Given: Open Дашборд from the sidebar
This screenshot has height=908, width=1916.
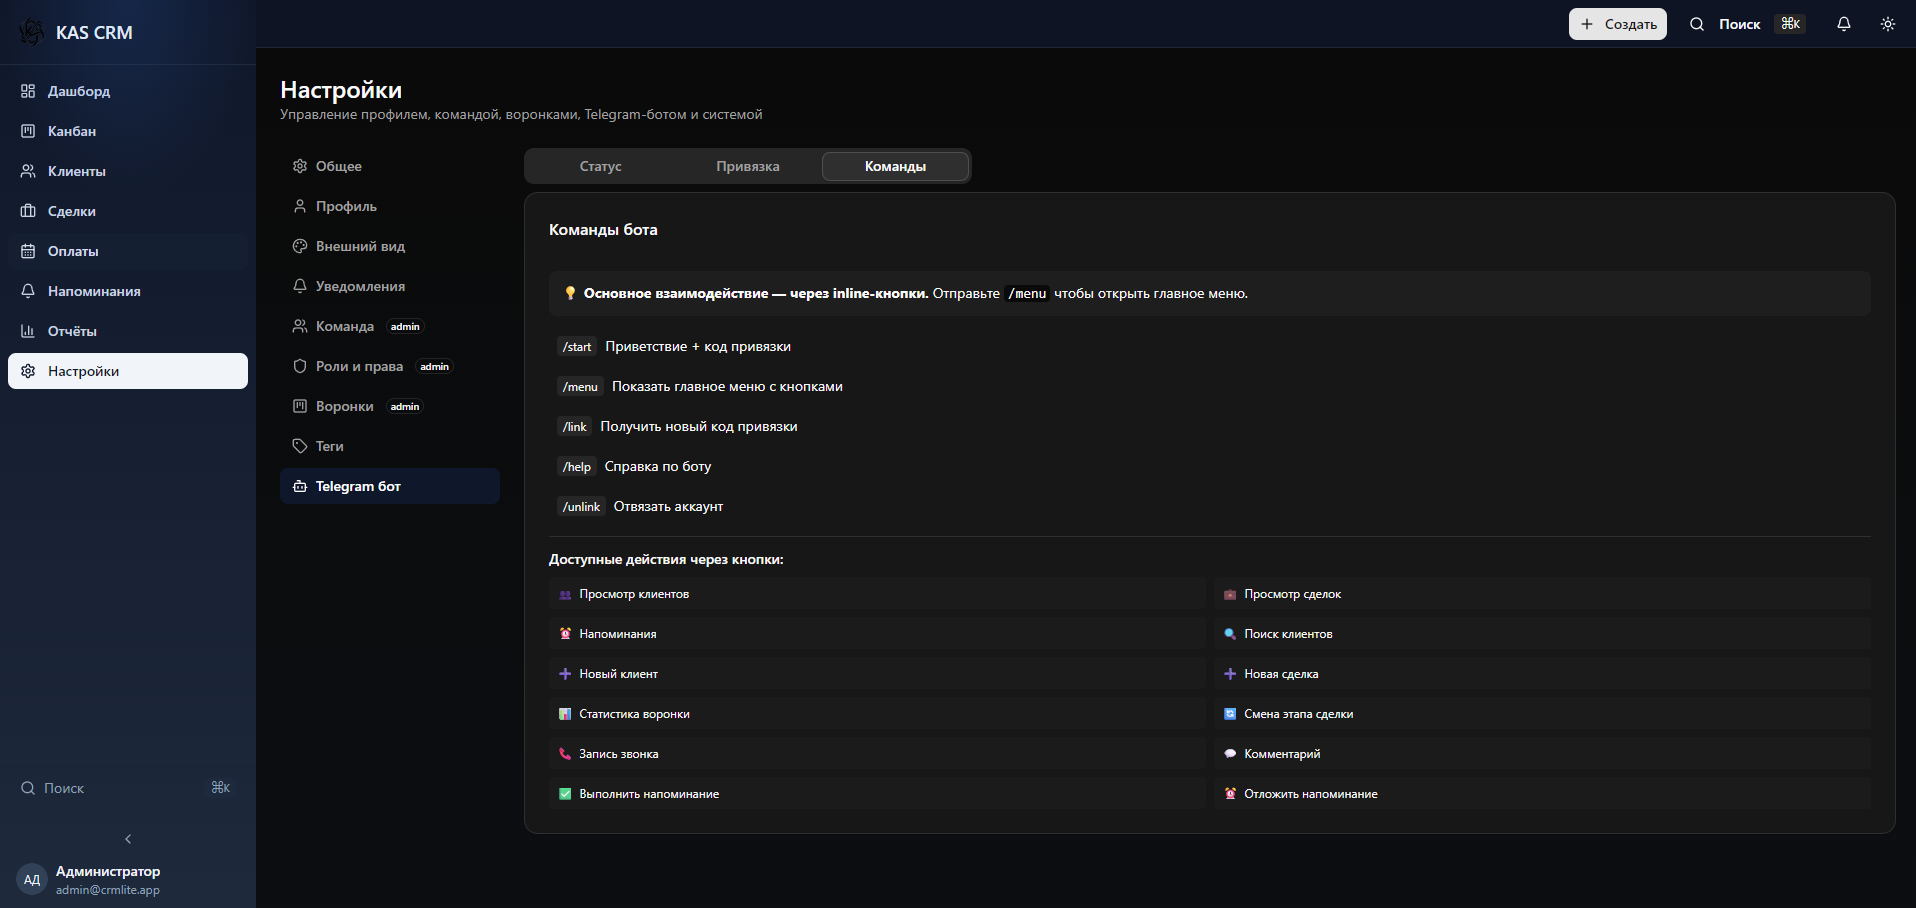Looking at the screenshot, I should point(128,91).
